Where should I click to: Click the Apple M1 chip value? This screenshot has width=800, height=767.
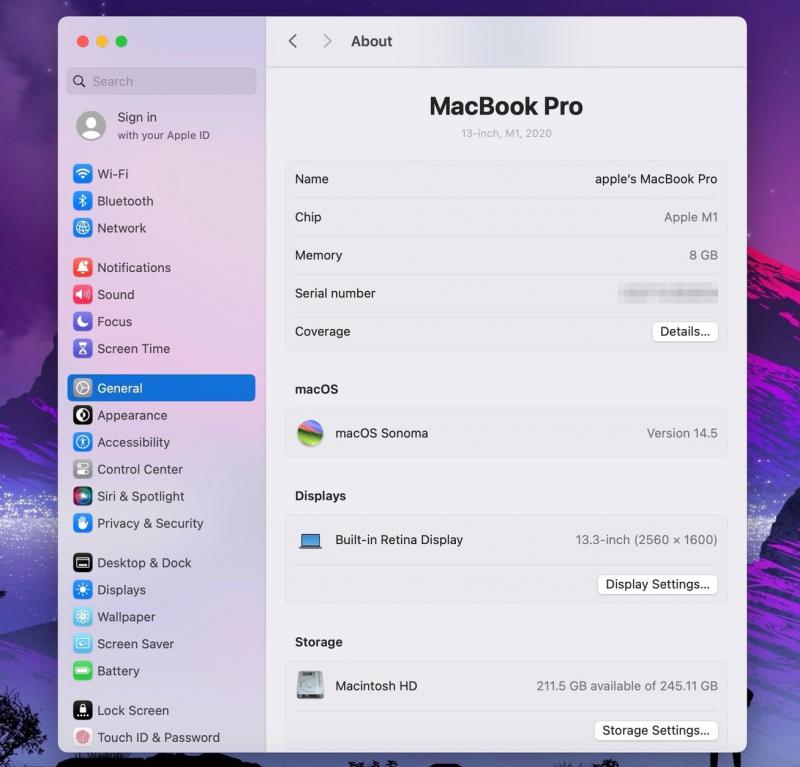690,217
